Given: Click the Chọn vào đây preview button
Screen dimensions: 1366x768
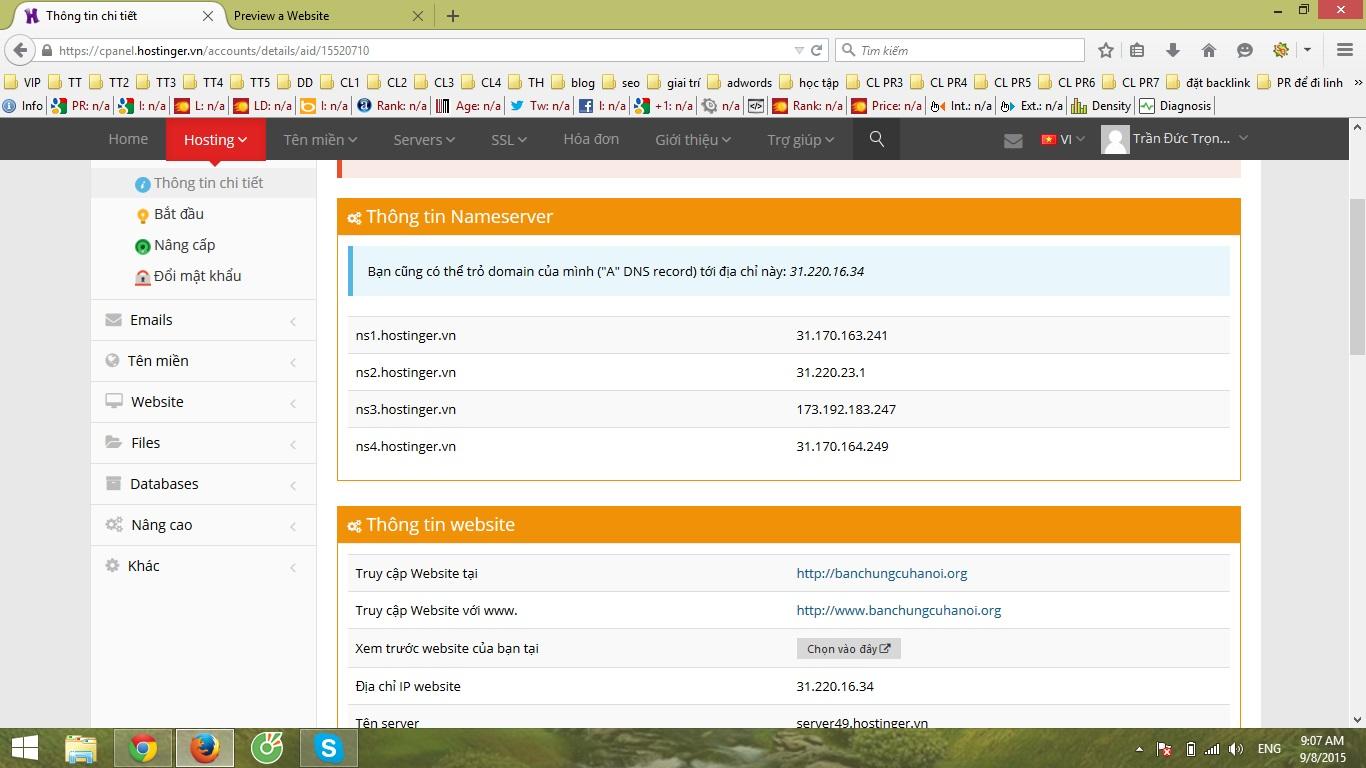Looking at the screenshot, I should pos(849,649).
